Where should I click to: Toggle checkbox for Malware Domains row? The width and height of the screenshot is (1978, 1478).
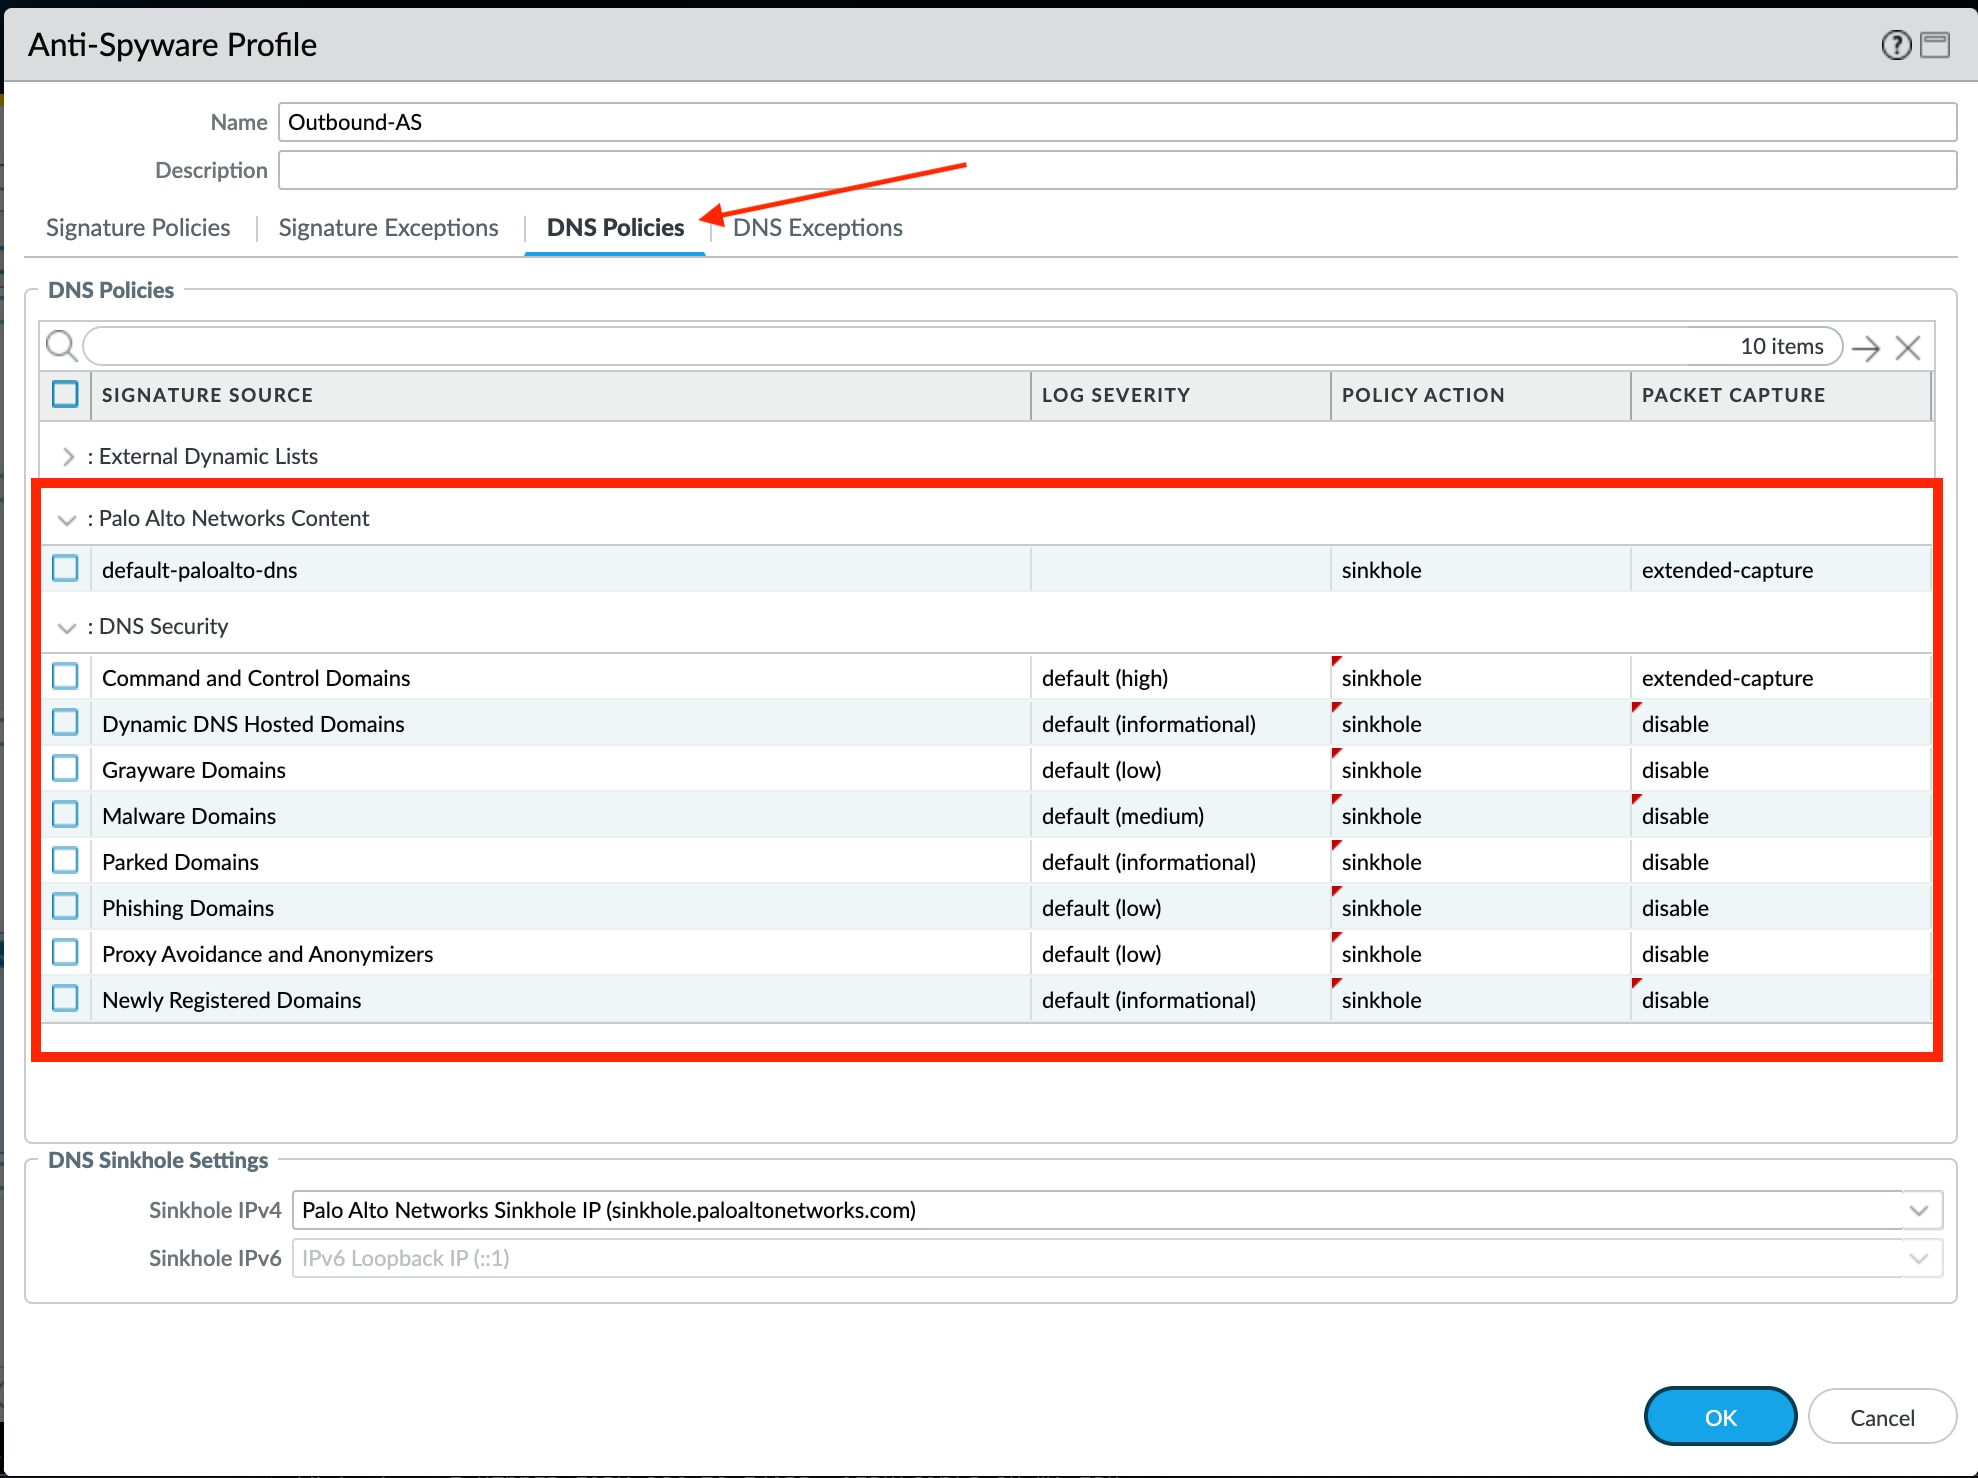[65, 814]
